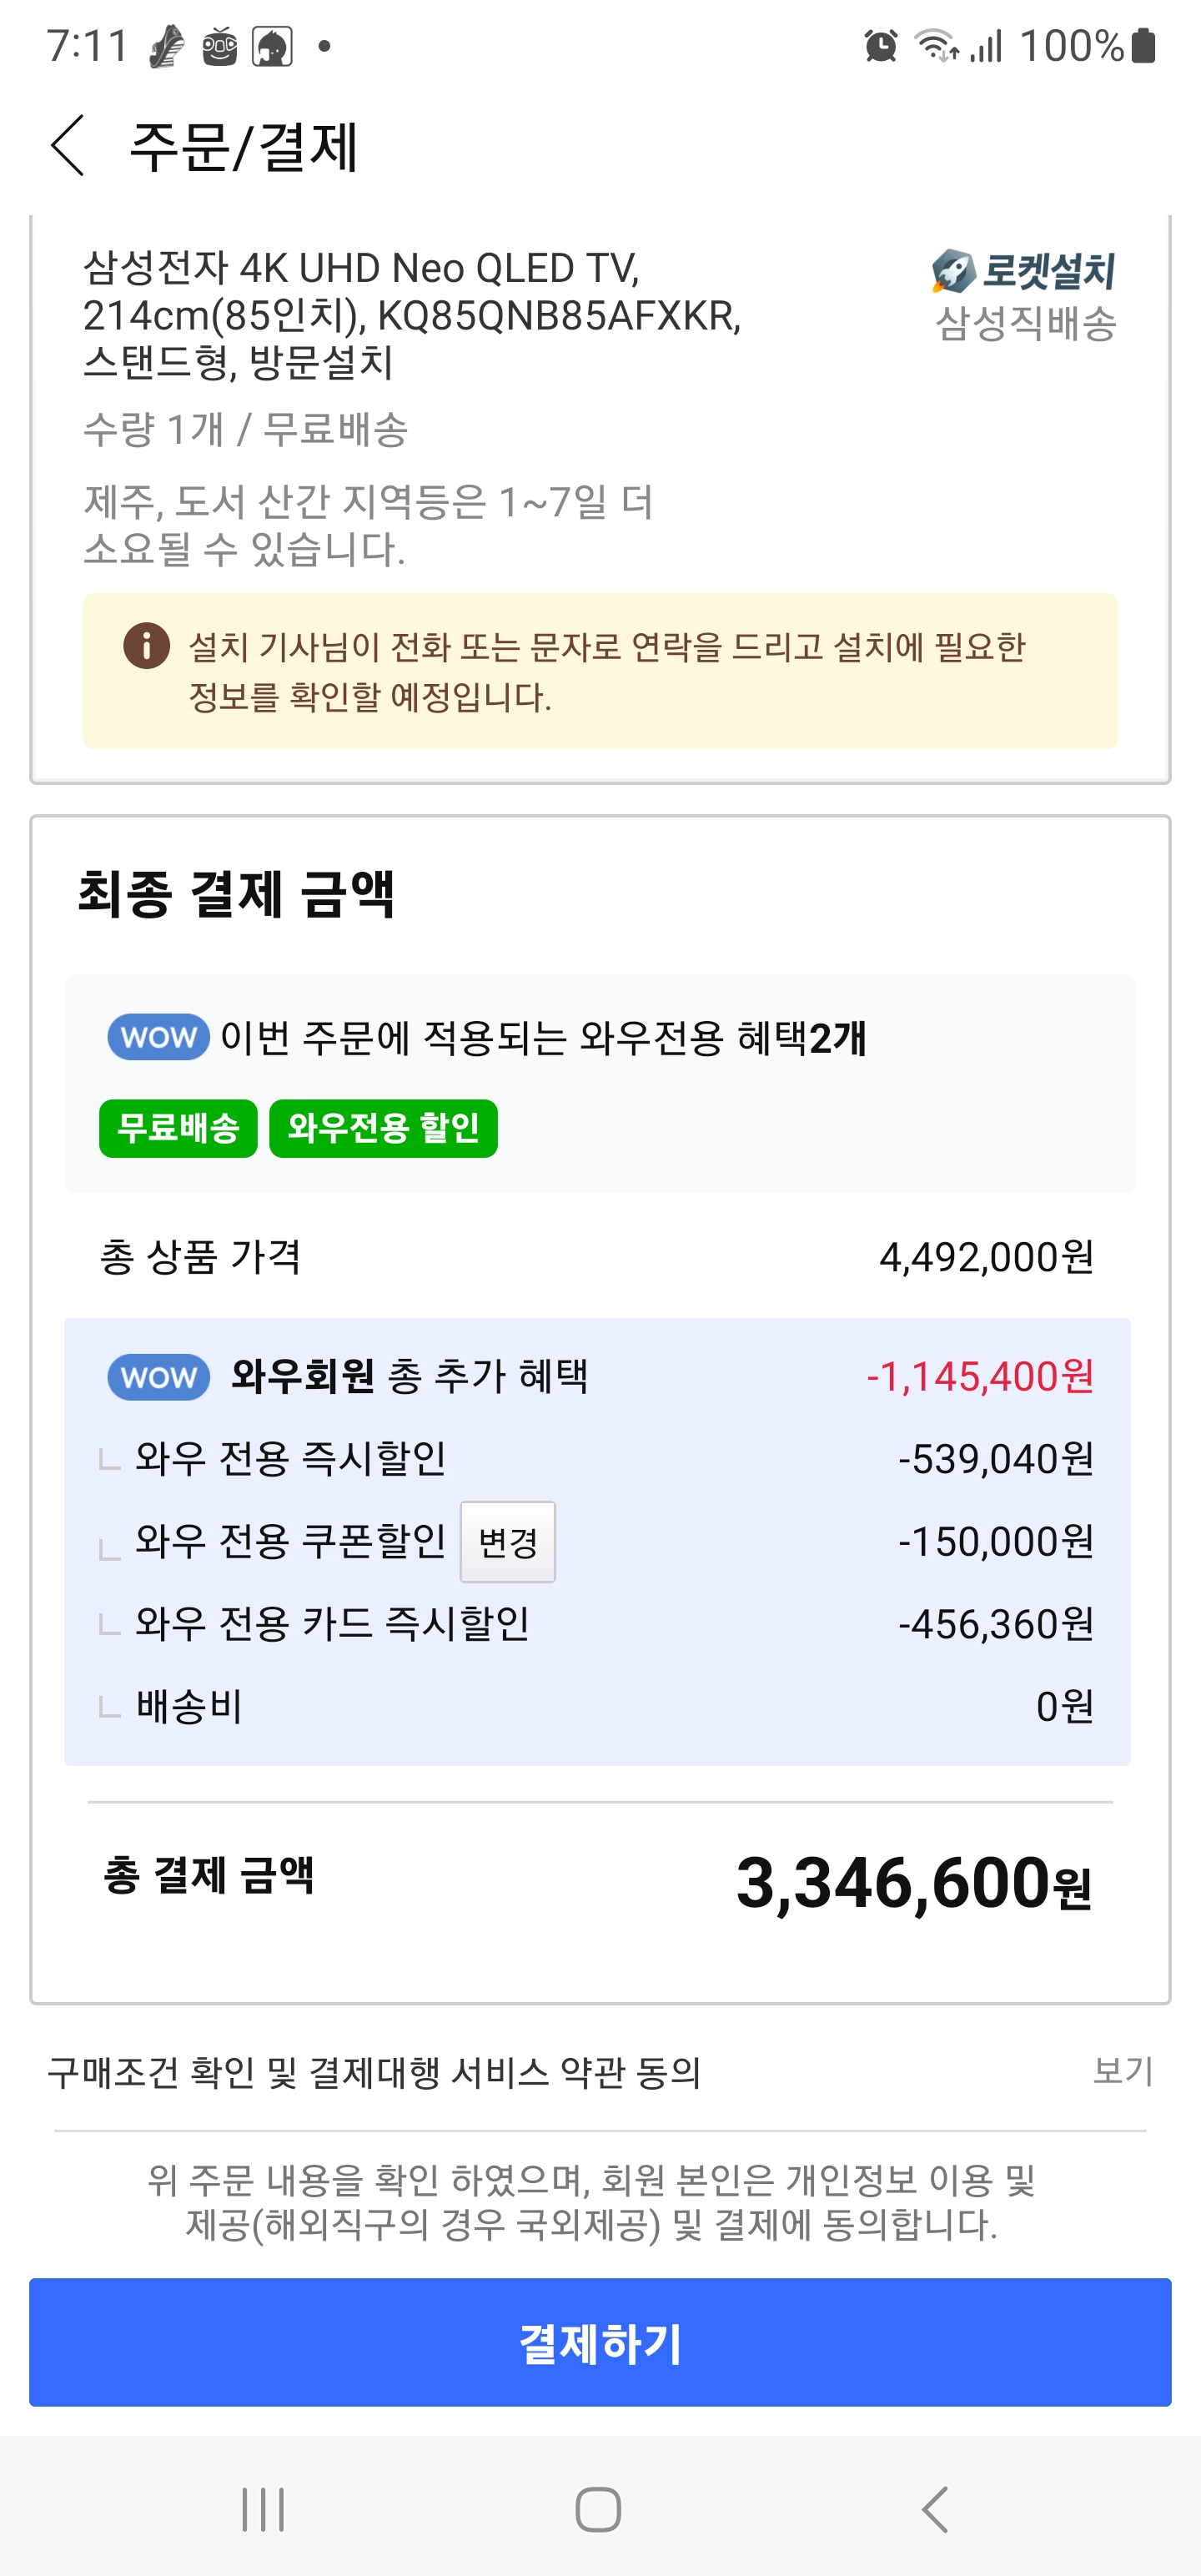Tap the alarm icon in the status bar
The width and height of the screenshot is (1201, 2576).
coord(880,46)
